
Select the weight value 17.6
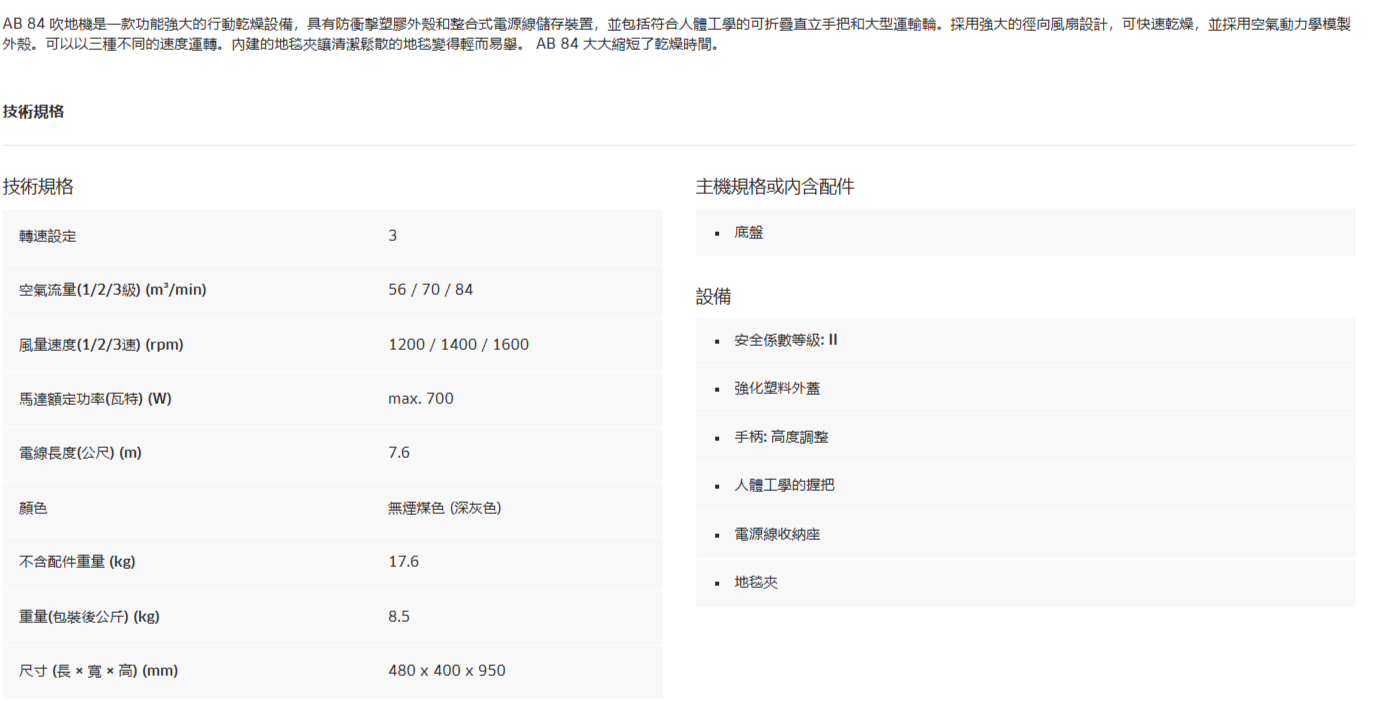404,562
